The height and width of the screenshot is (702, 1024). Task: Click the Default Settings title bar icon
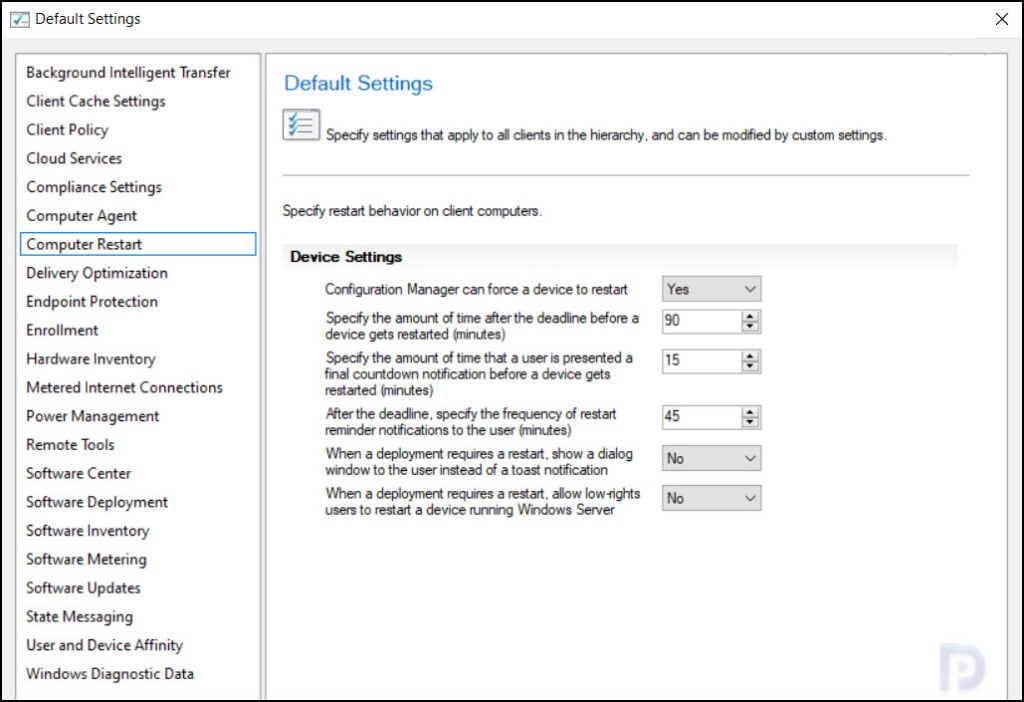[20, 19]
